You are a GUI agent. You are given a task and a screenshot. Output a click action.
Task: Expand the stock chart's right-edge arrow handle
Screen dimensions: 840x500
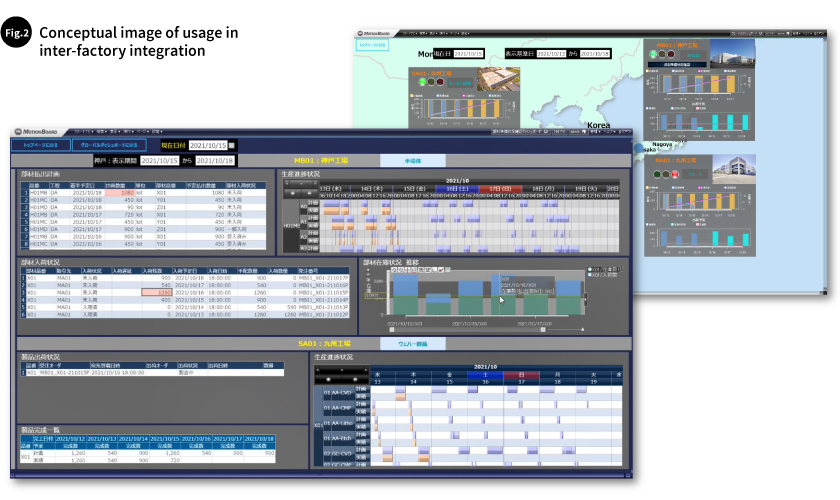pos(586,299)
